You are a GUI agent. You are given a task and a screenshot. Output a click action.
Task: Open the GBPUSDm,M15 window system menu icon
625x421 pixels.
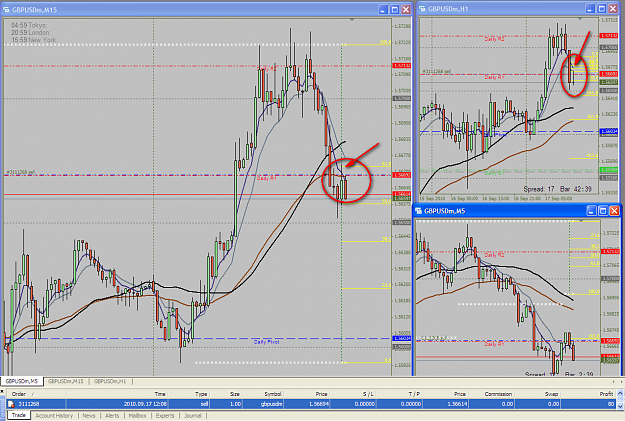click(x=6, y=10)
